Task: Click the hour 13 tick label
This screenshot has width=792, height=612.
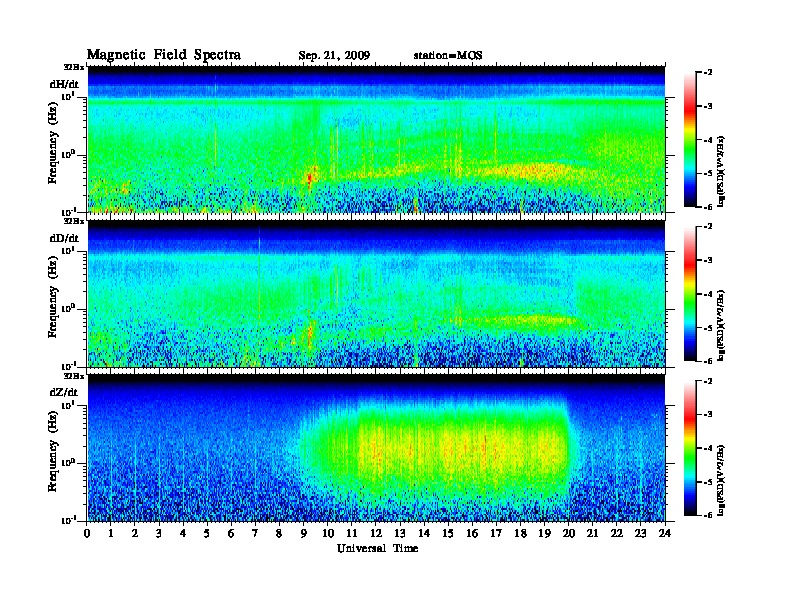Action: 400,534
